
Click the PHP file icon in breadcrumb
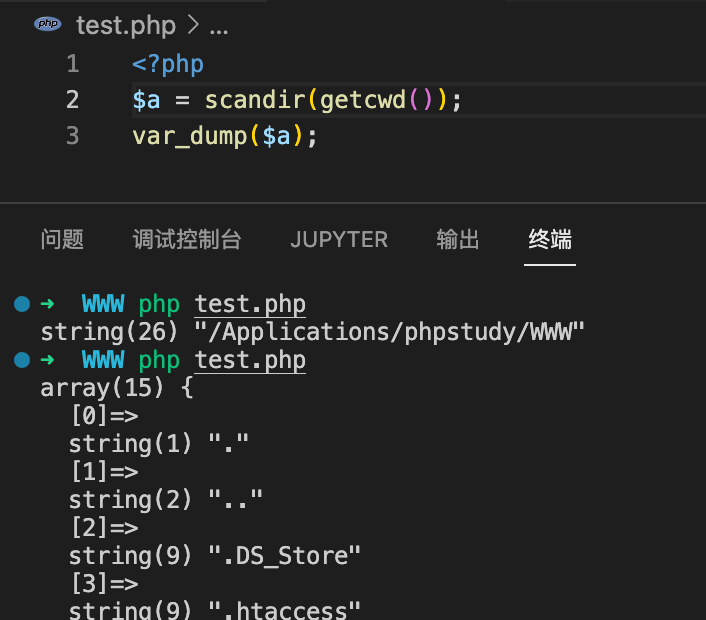(x=48, y=23)
